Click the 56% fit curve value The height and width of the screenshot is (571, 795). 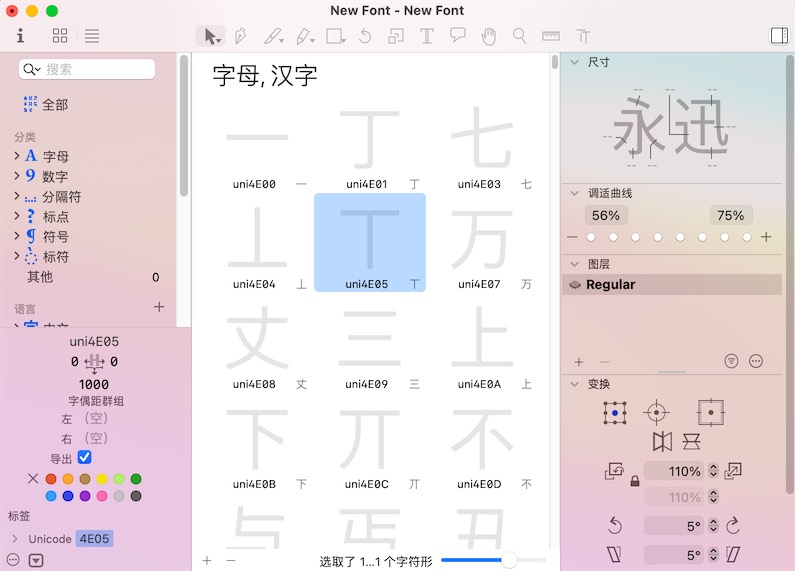[606, 216]
